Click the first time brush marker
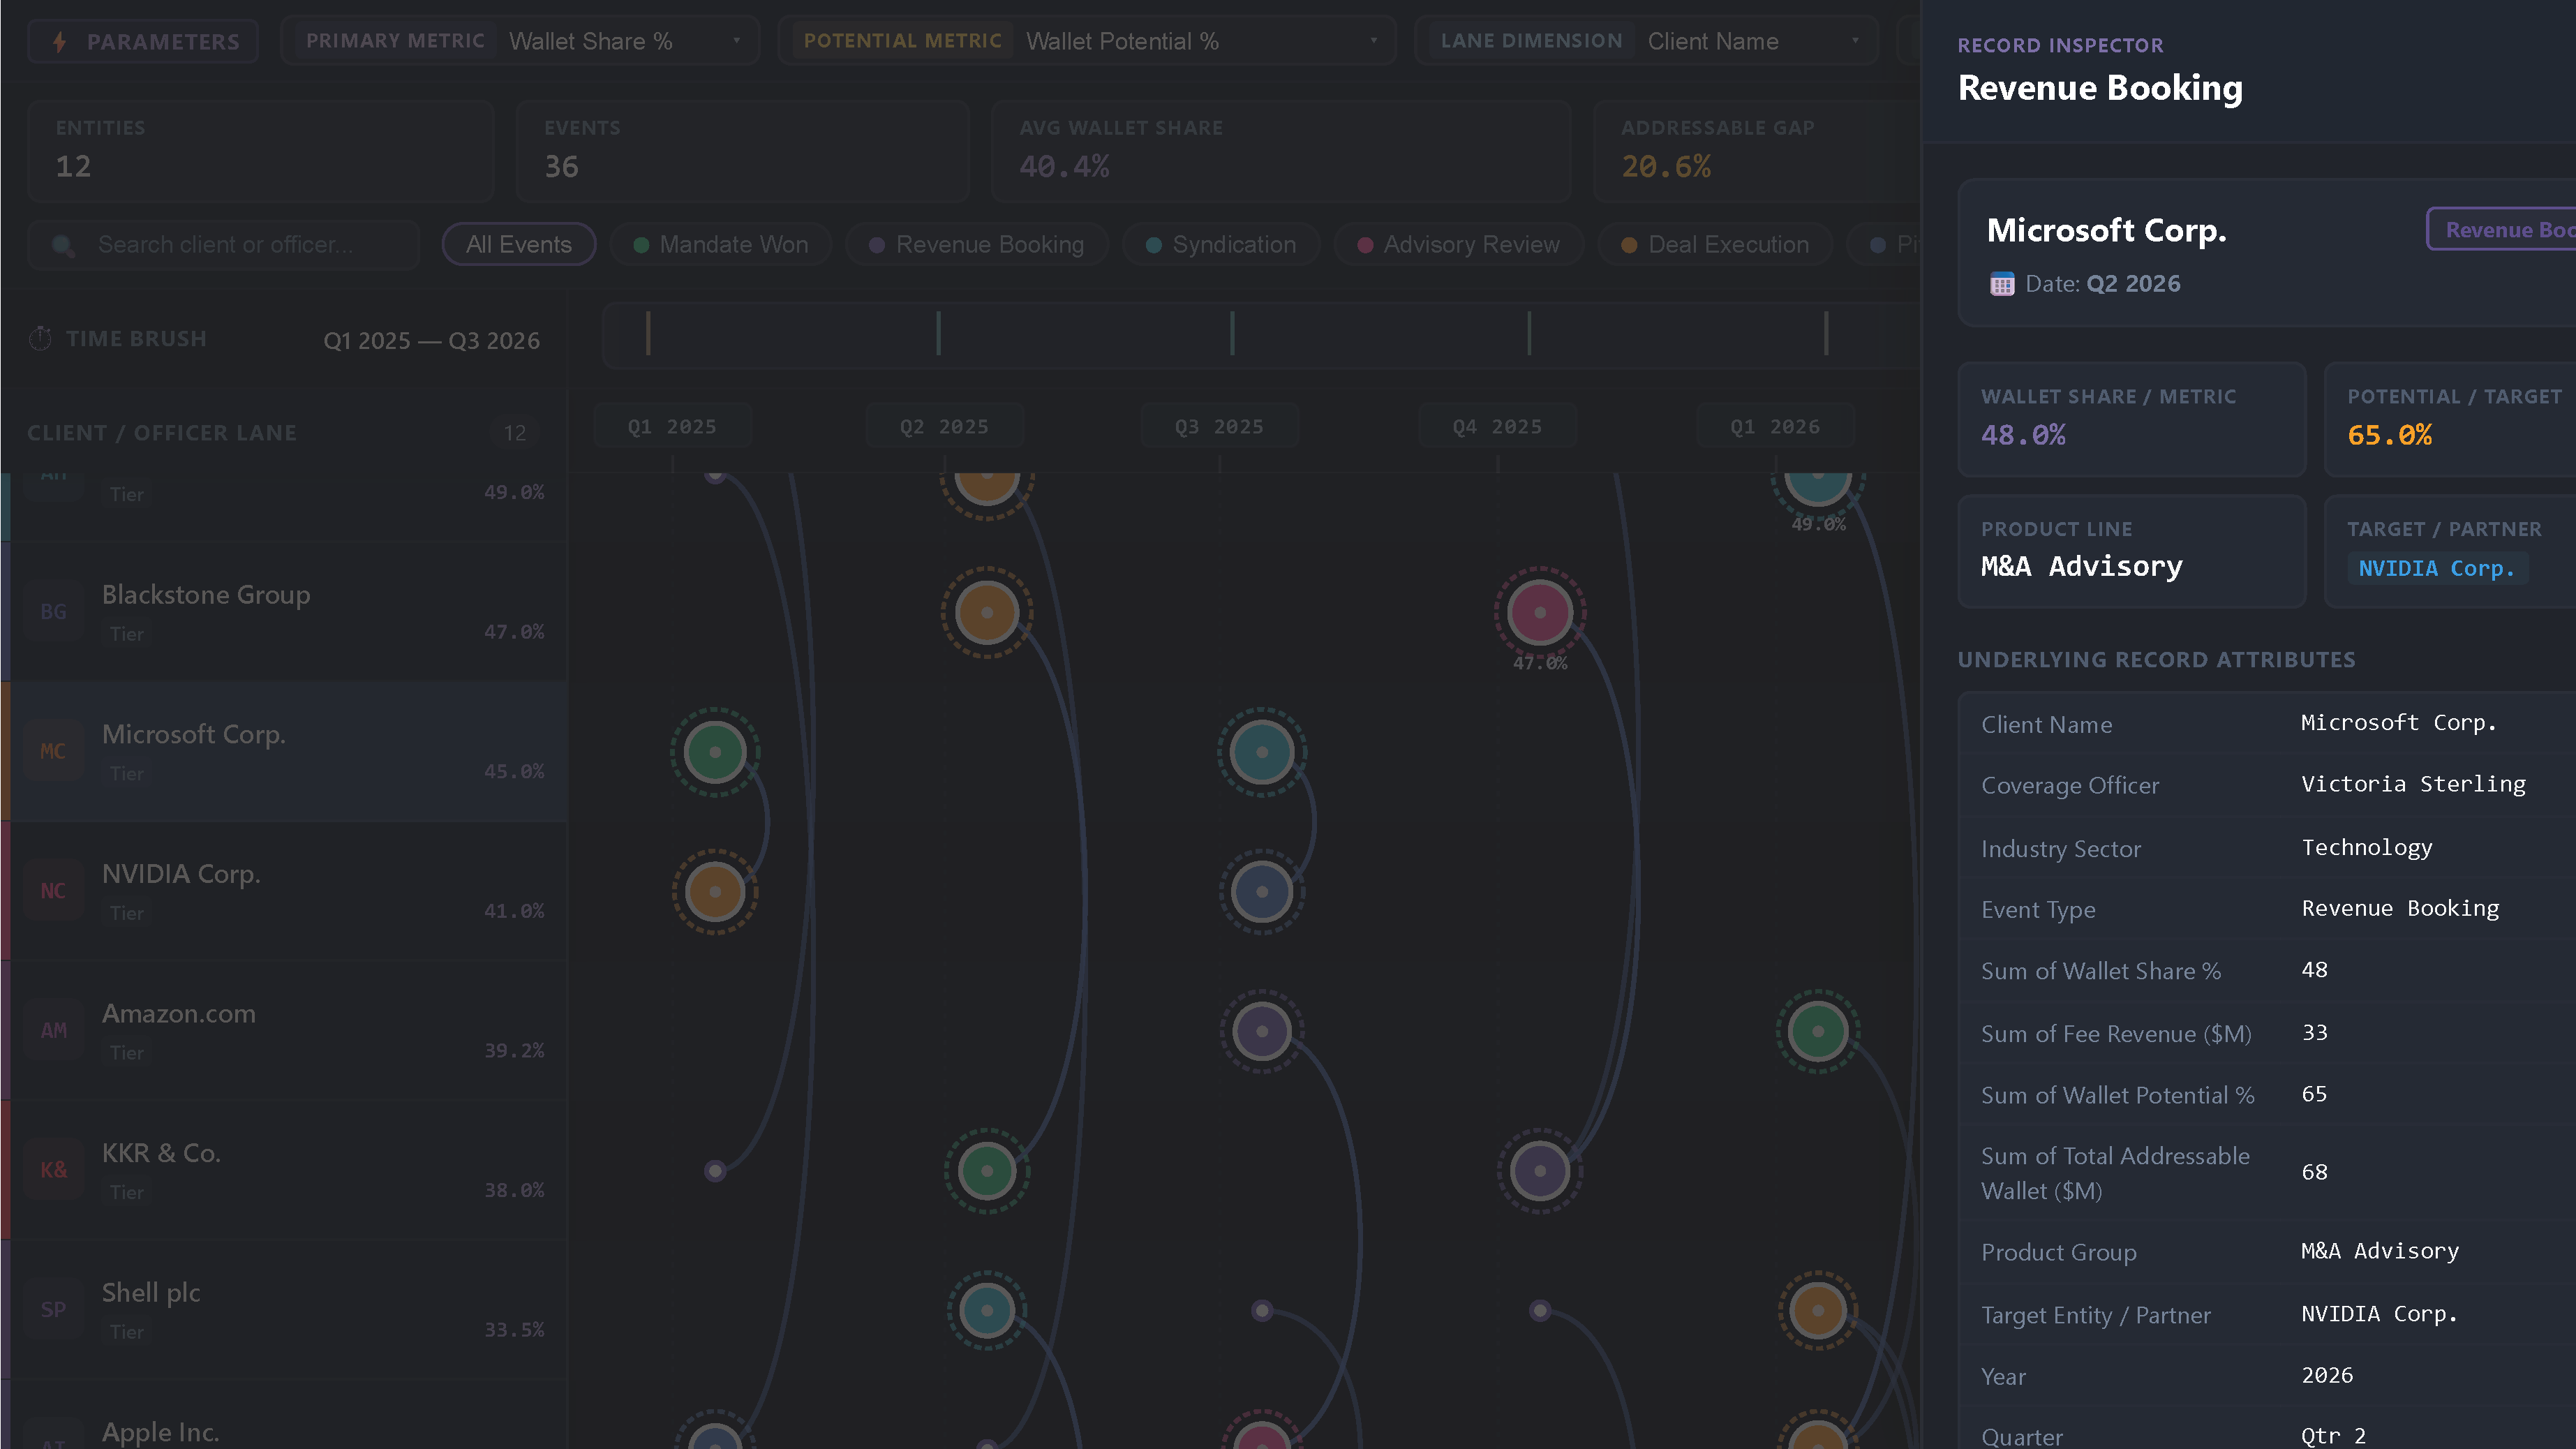This screenshot has height=1449, width=2576. pos(648,333)
